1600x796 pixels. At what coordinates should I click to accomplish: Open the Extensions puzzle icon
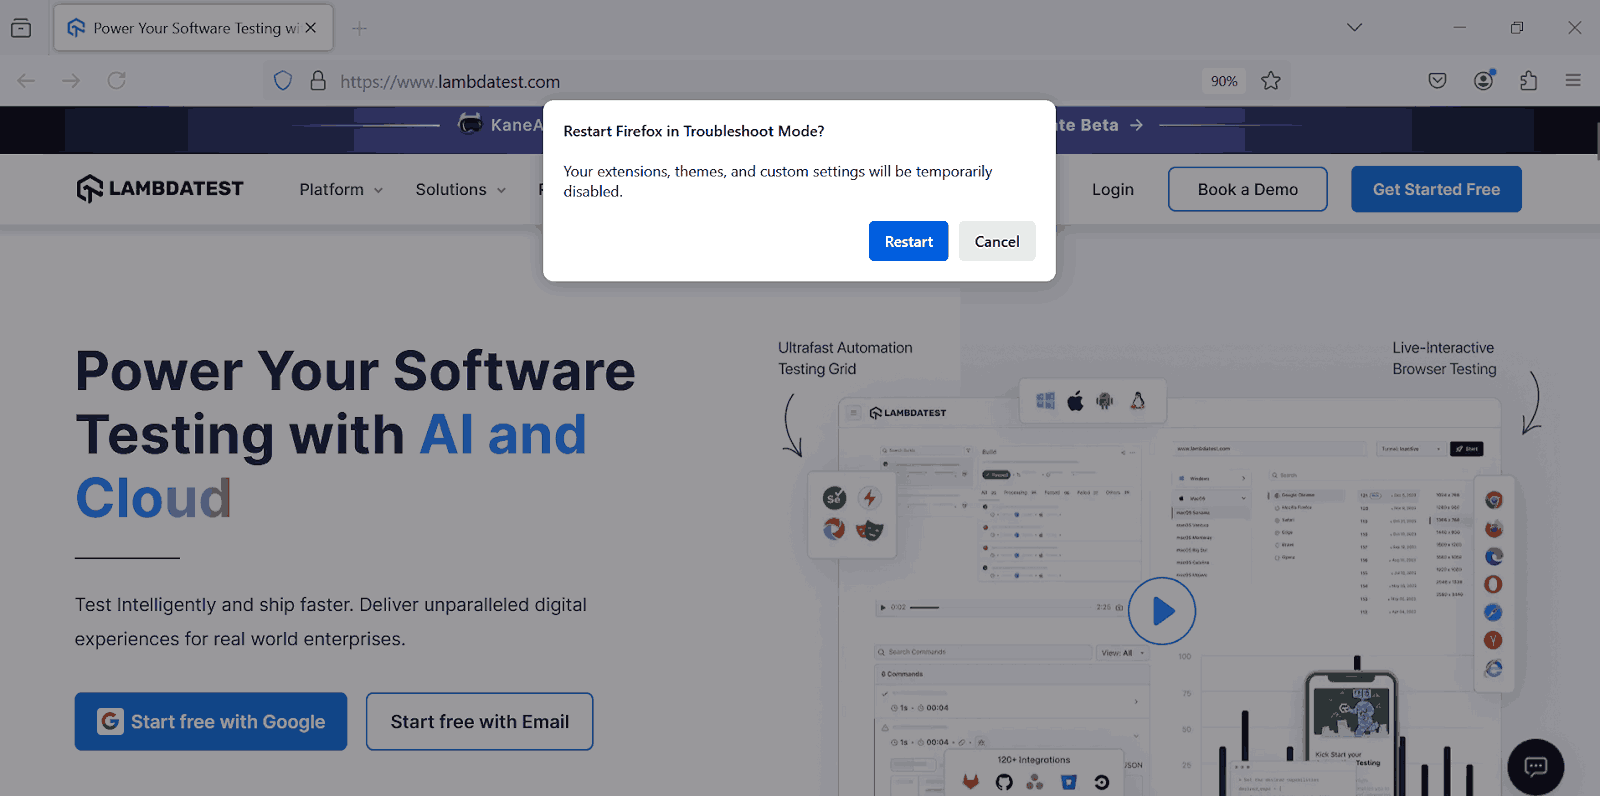(x=1528, y=81)
